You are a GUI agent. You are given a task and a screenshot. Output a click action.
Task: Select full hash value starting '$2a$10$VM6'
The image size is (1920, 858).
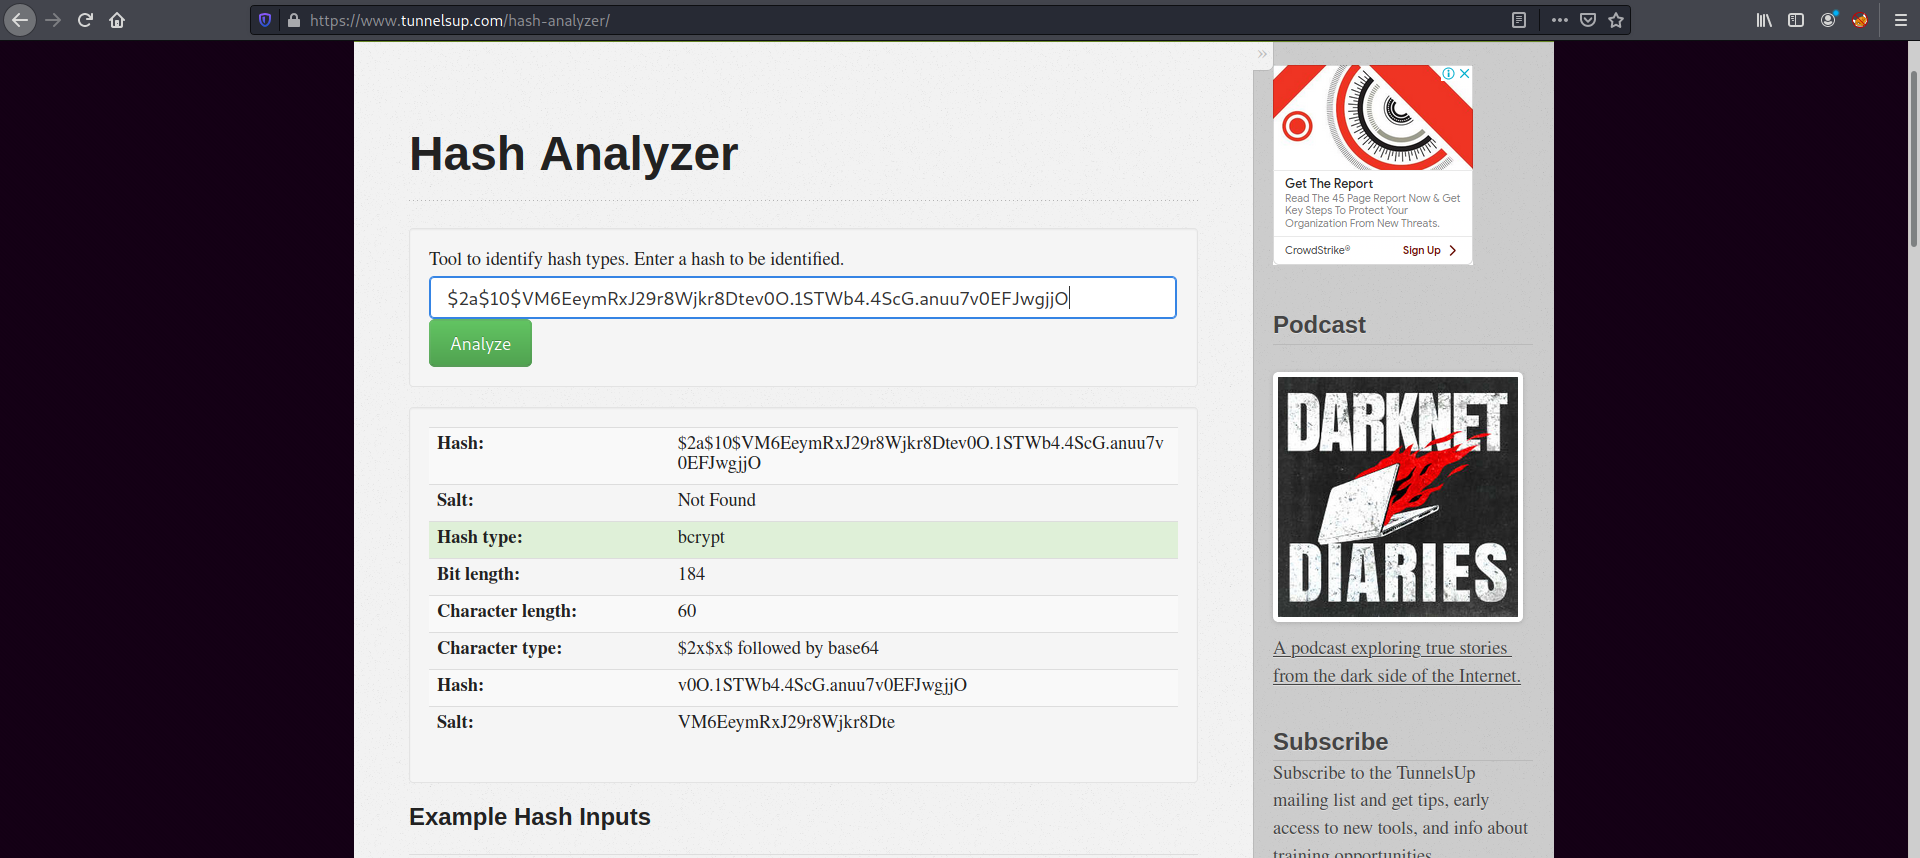tap(920, 453)
